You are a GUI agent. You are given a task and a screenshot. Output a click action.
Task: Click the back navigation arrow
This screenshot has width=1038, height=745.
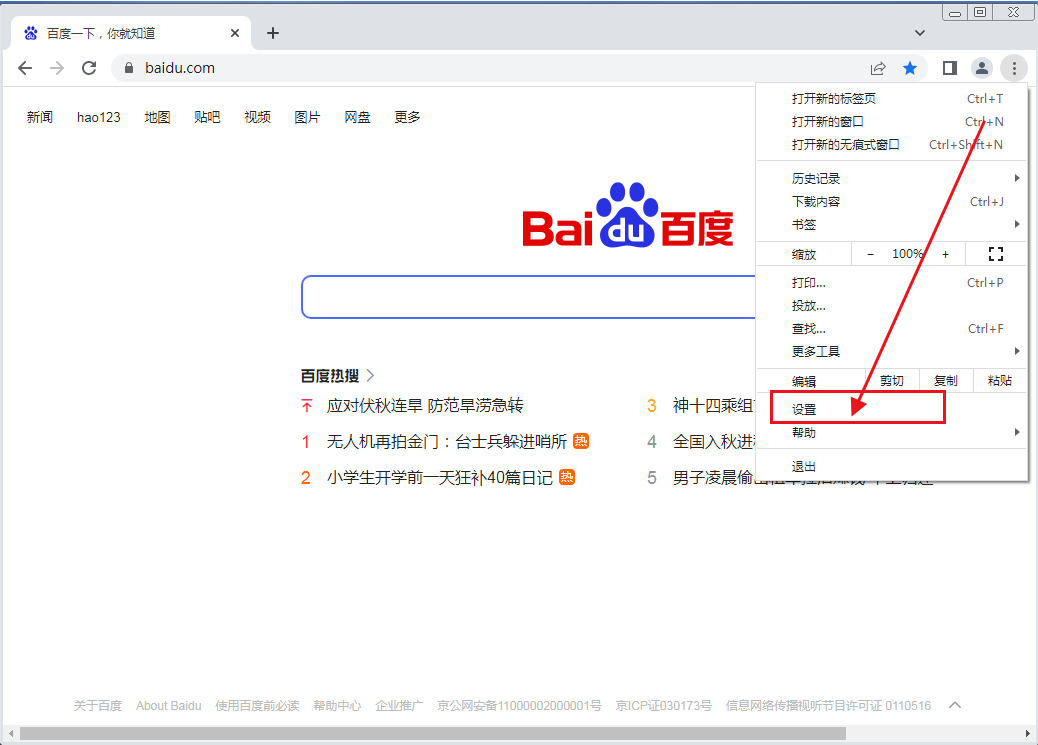point(25,68)
